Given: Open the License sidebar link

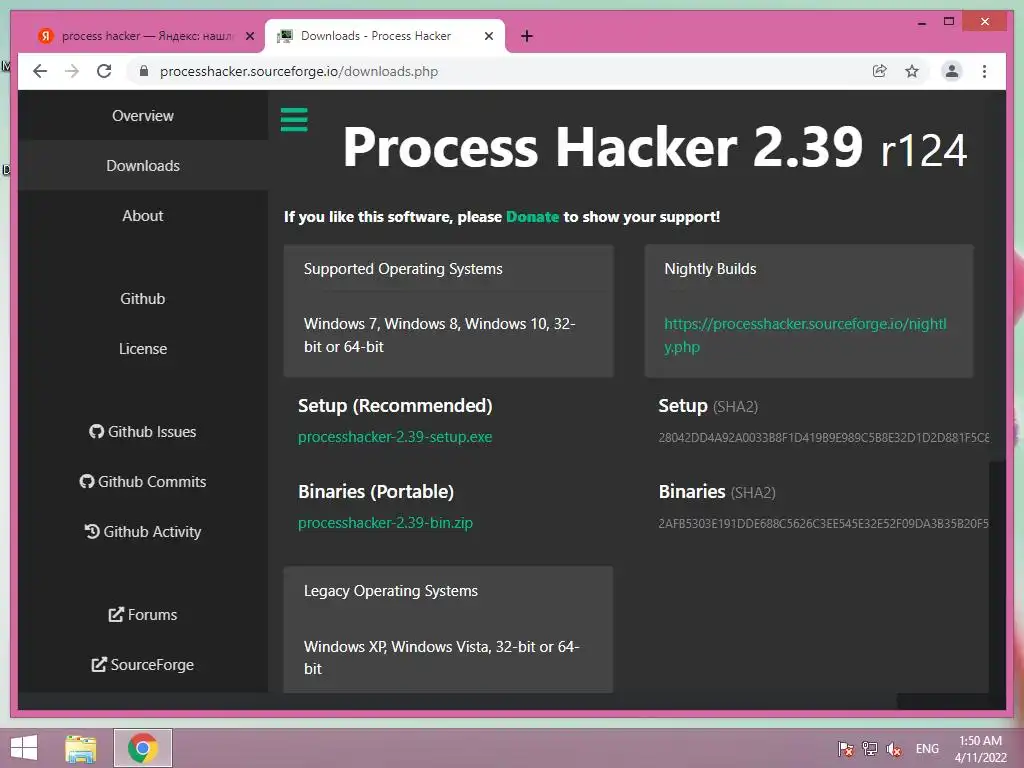Looking at the screenshot, I should pos(142,349).
